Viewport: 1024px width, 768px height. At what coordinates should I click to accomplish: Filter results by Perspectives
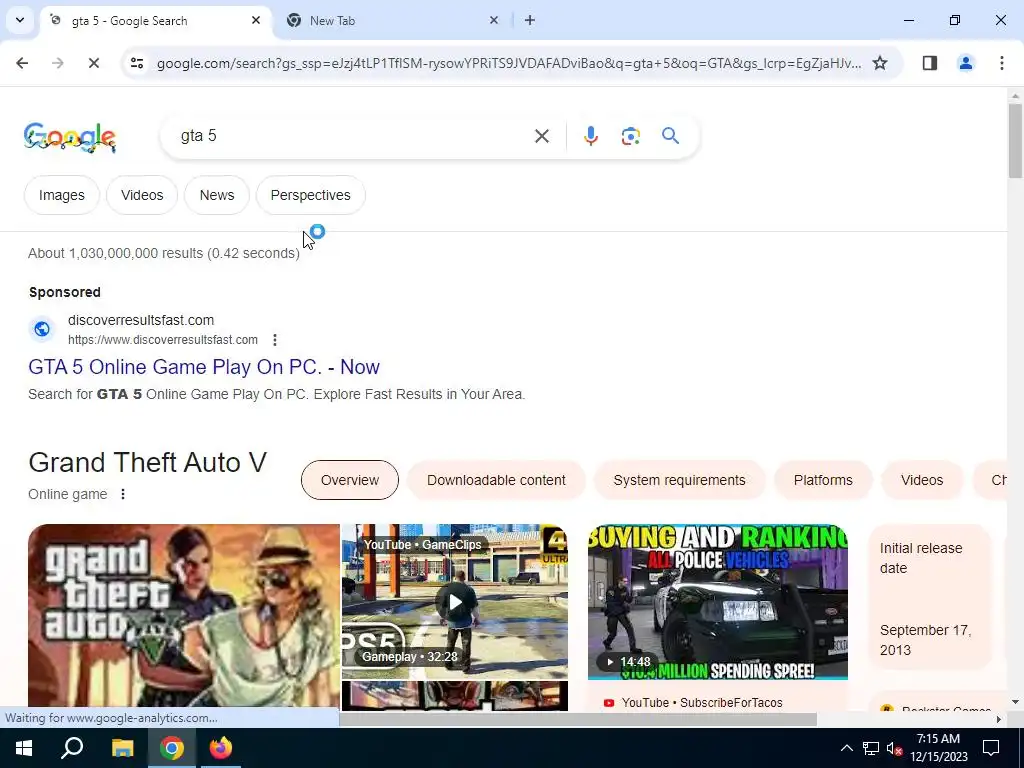310,195
